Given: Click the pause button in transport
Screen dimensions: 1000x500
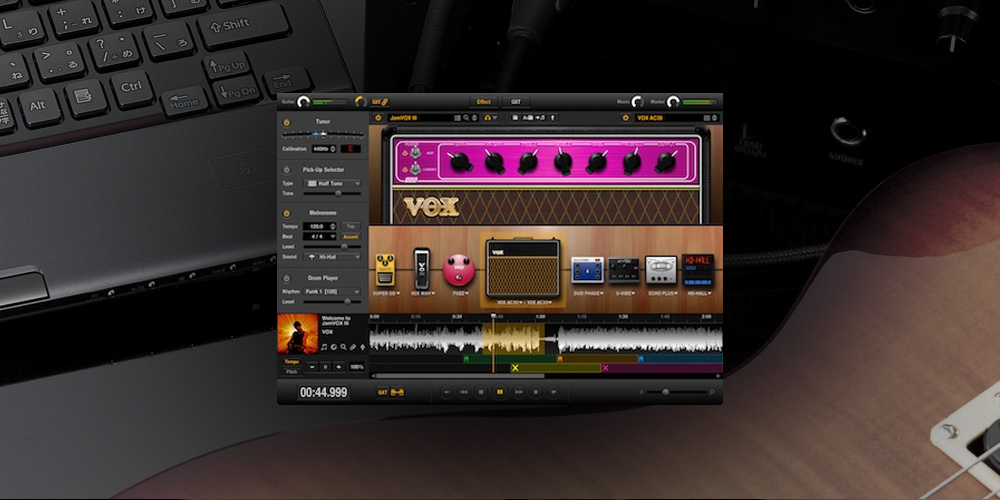Looking at the screenshot, I should click(x=500, y=392).
